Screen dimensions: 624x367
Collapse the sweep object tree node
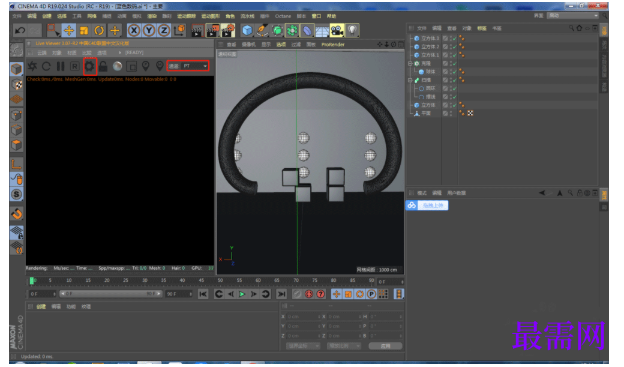pyautogui.click(x=410, y=80)
